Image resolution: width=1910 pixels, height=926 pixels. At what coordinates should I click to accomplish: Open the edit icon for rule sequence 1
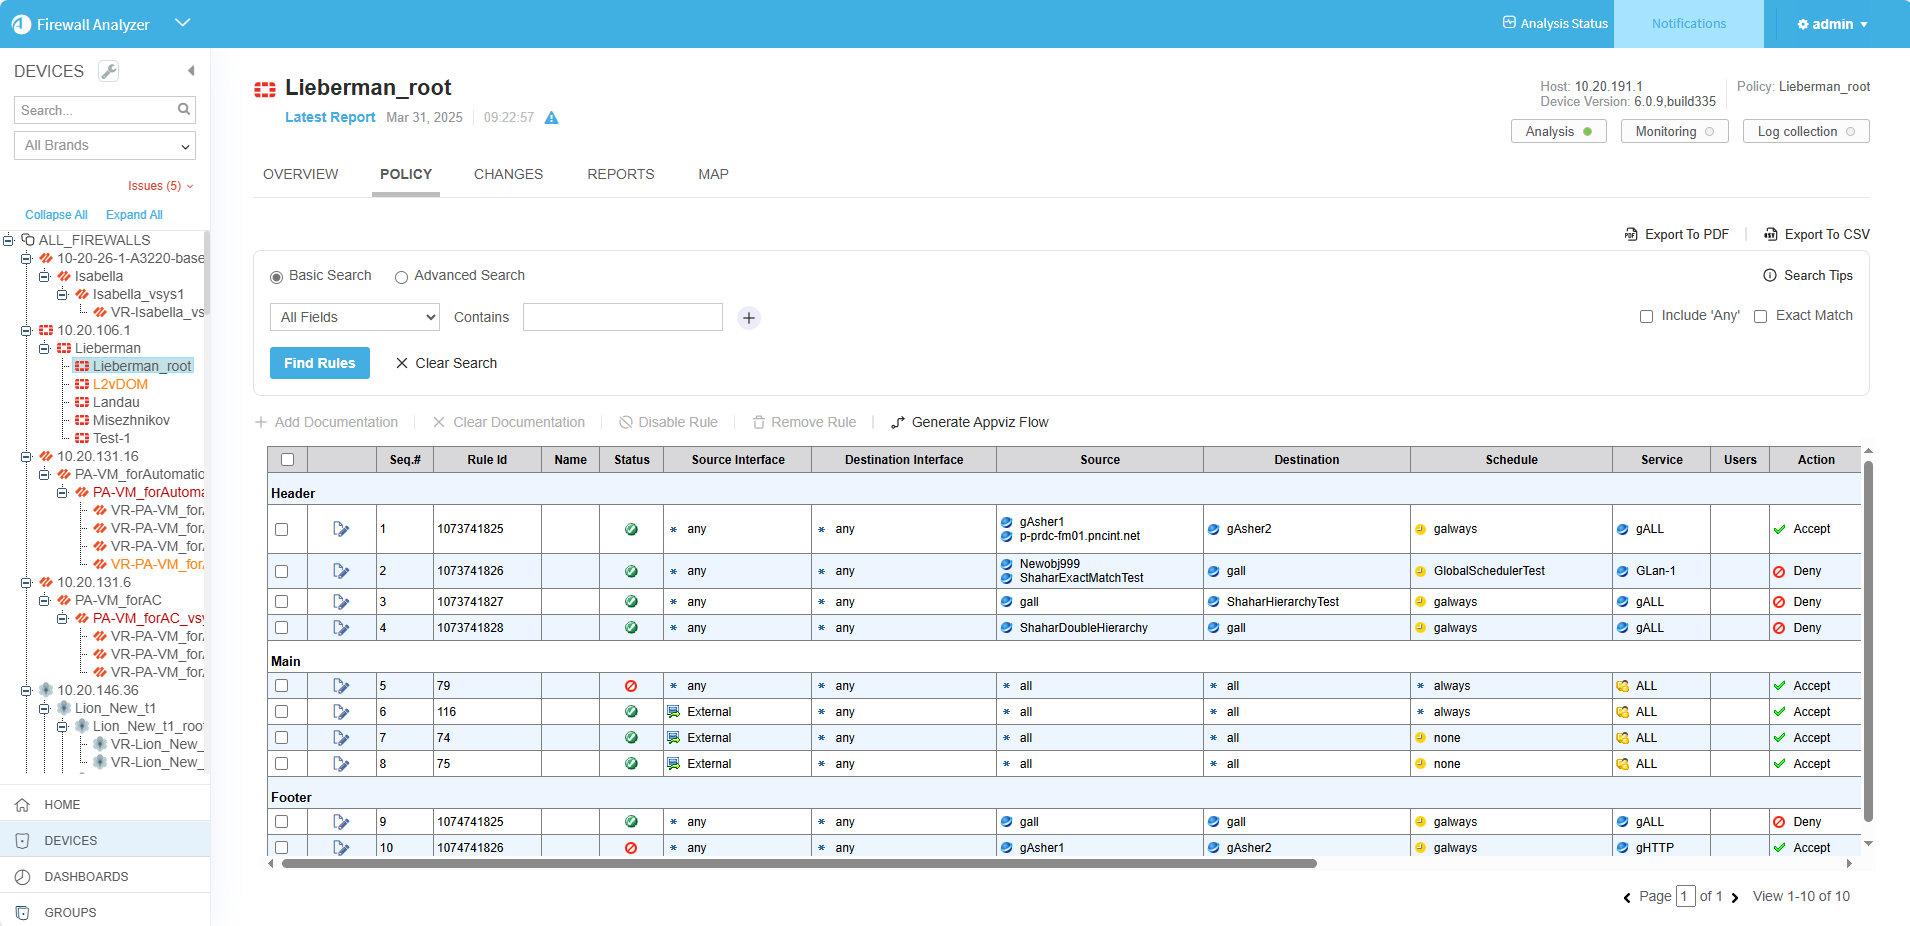(341, 529)
